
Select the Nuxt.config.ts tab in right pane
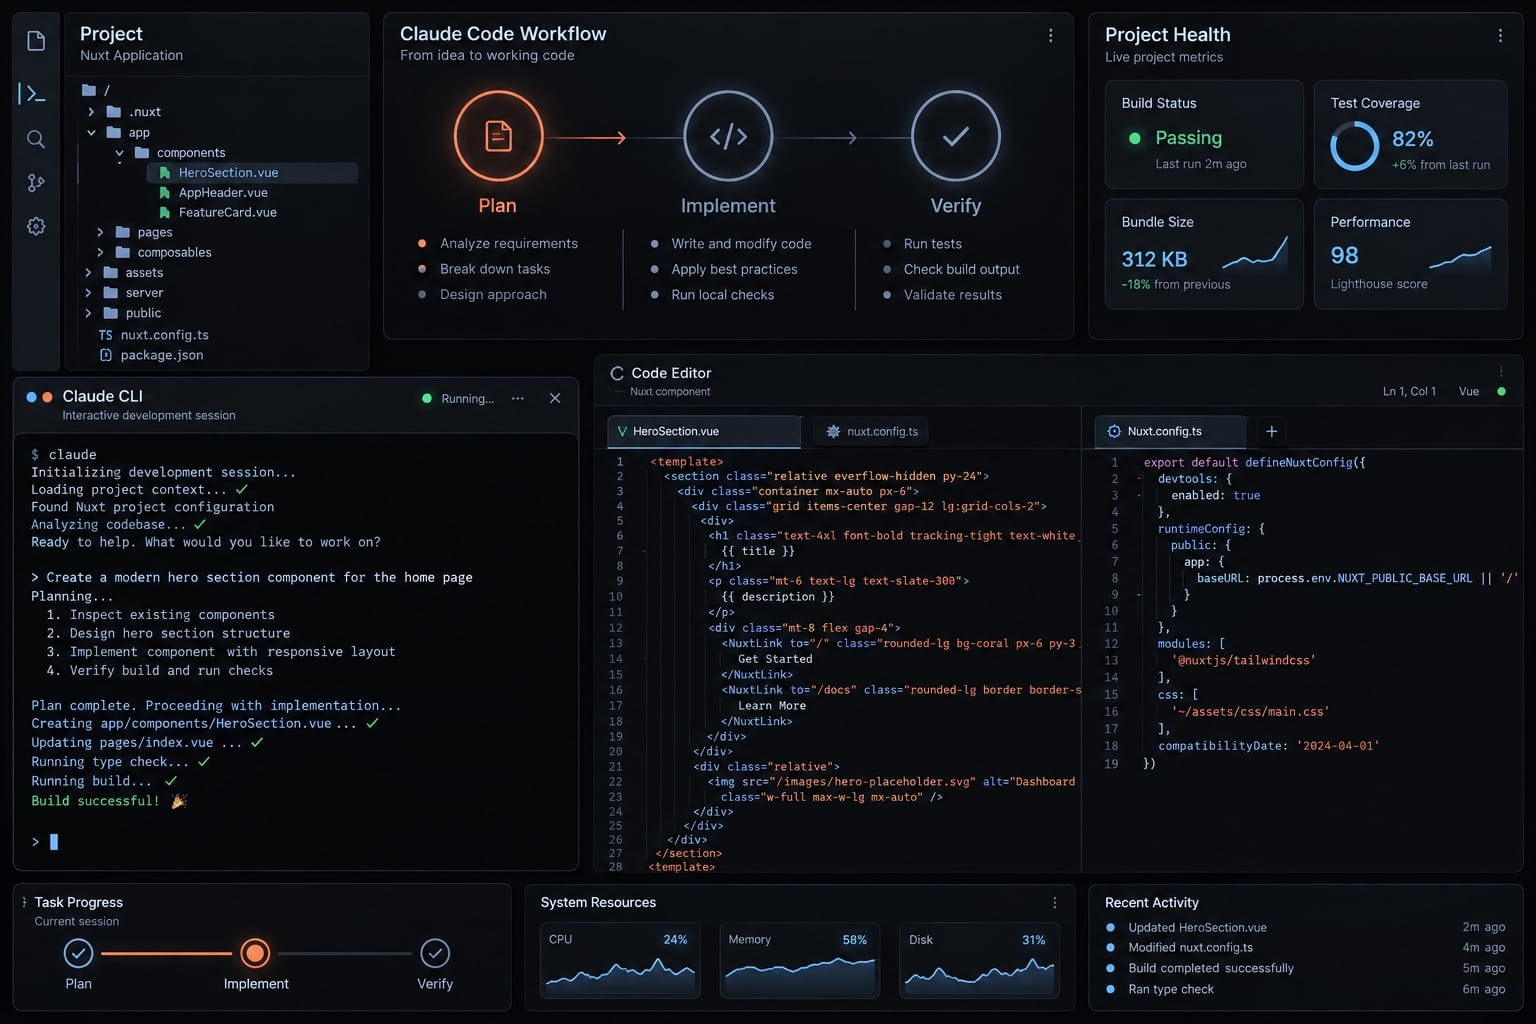pyautogui.click(x=1170, y=431)
